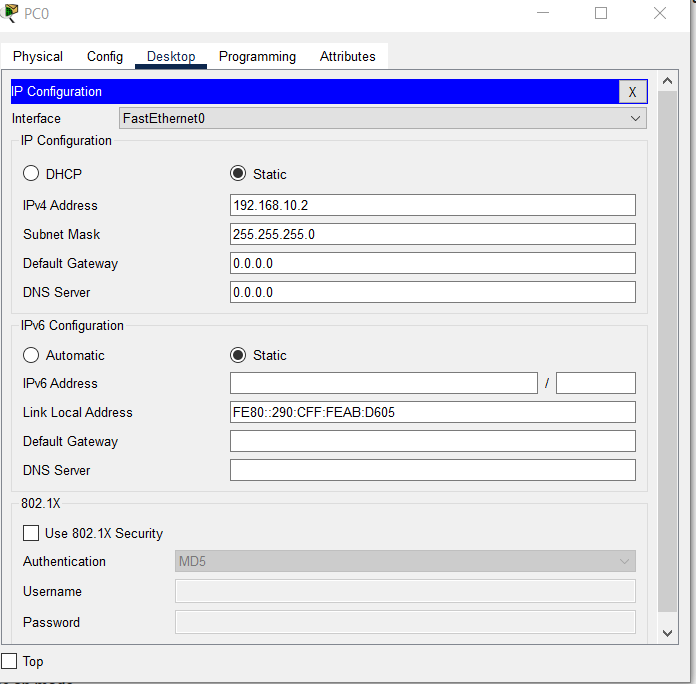
Task: Click the PC0 window title icon
Action: click(x=10, y=13)
